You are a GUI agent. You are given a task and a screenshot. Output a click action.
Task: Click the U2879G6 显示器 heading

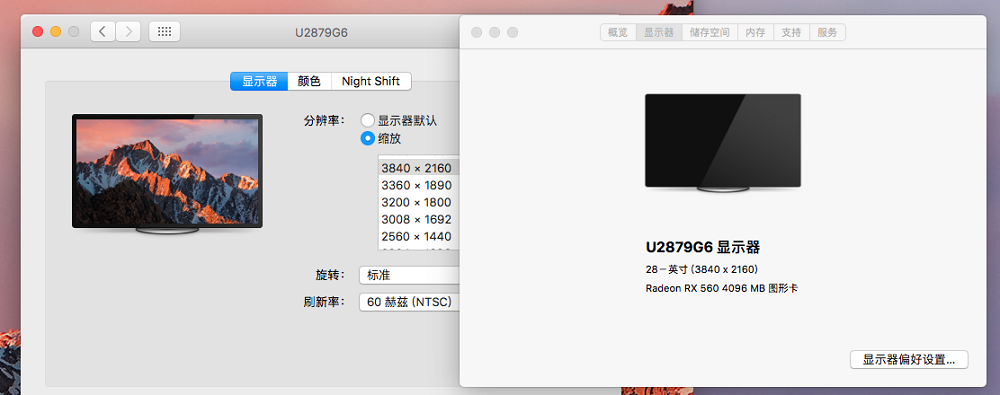click(x=703, y=248)
